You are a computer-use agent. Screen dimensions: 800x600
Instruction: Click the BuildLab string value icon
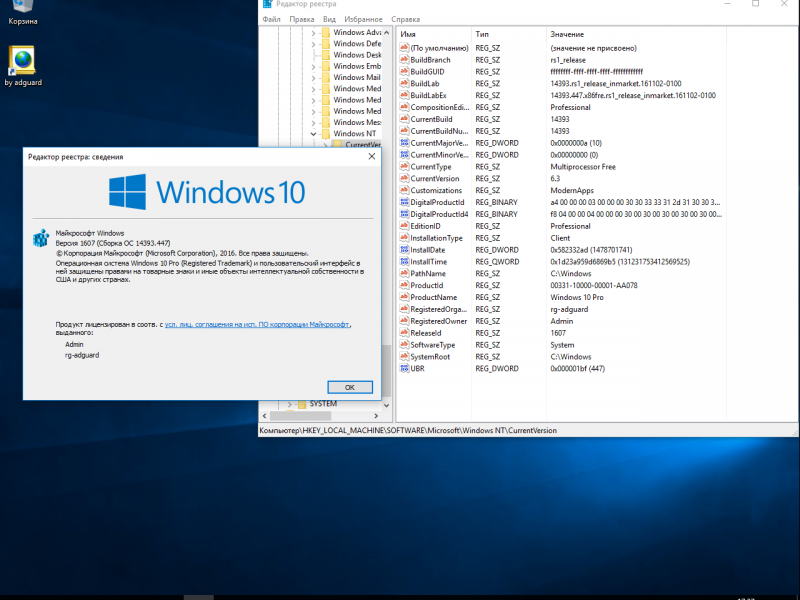404,84
